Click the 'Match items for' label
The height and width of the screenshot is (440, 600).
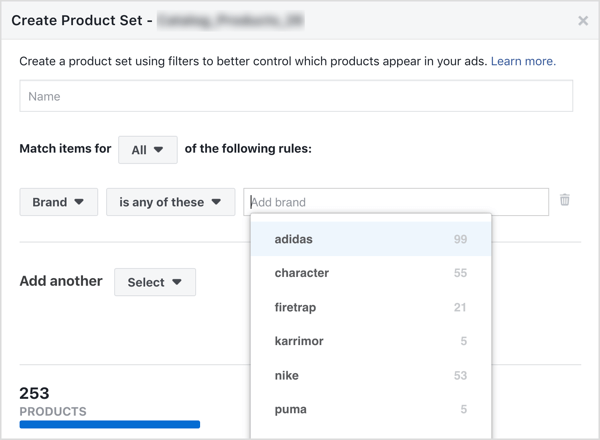(65, 148)
